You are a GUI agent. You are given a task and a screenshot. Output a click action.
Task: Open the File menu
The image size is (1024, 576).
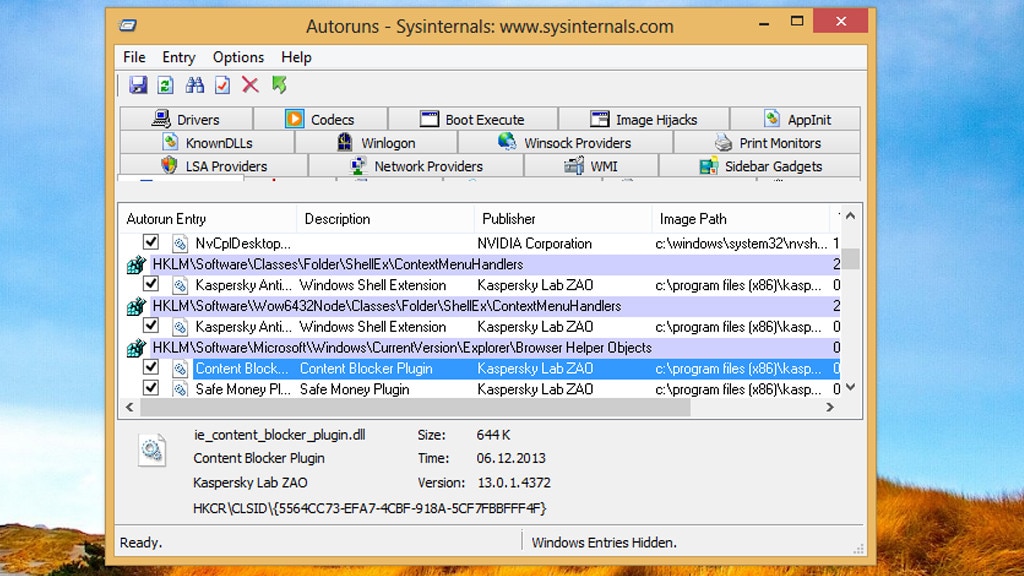click(x=134, y=57)
